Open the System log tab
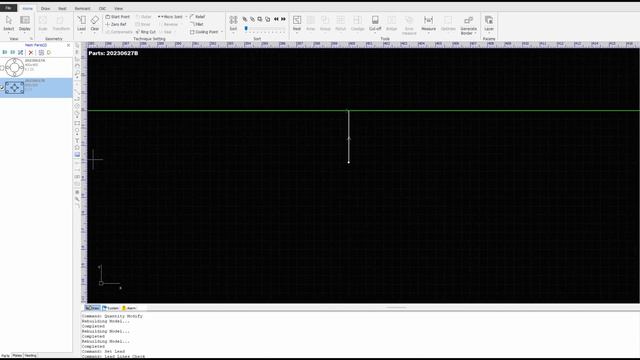 [x=110, y=308]
